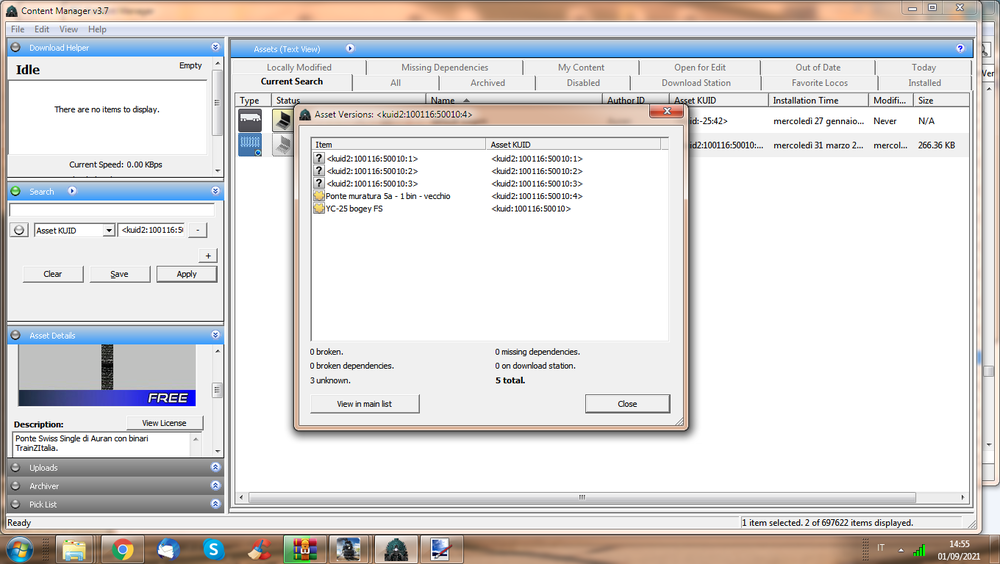The height and width of the screenshot is (564, 1000).
Task: Collapse the Asset Details panel chevron
Action: [216, 335]
